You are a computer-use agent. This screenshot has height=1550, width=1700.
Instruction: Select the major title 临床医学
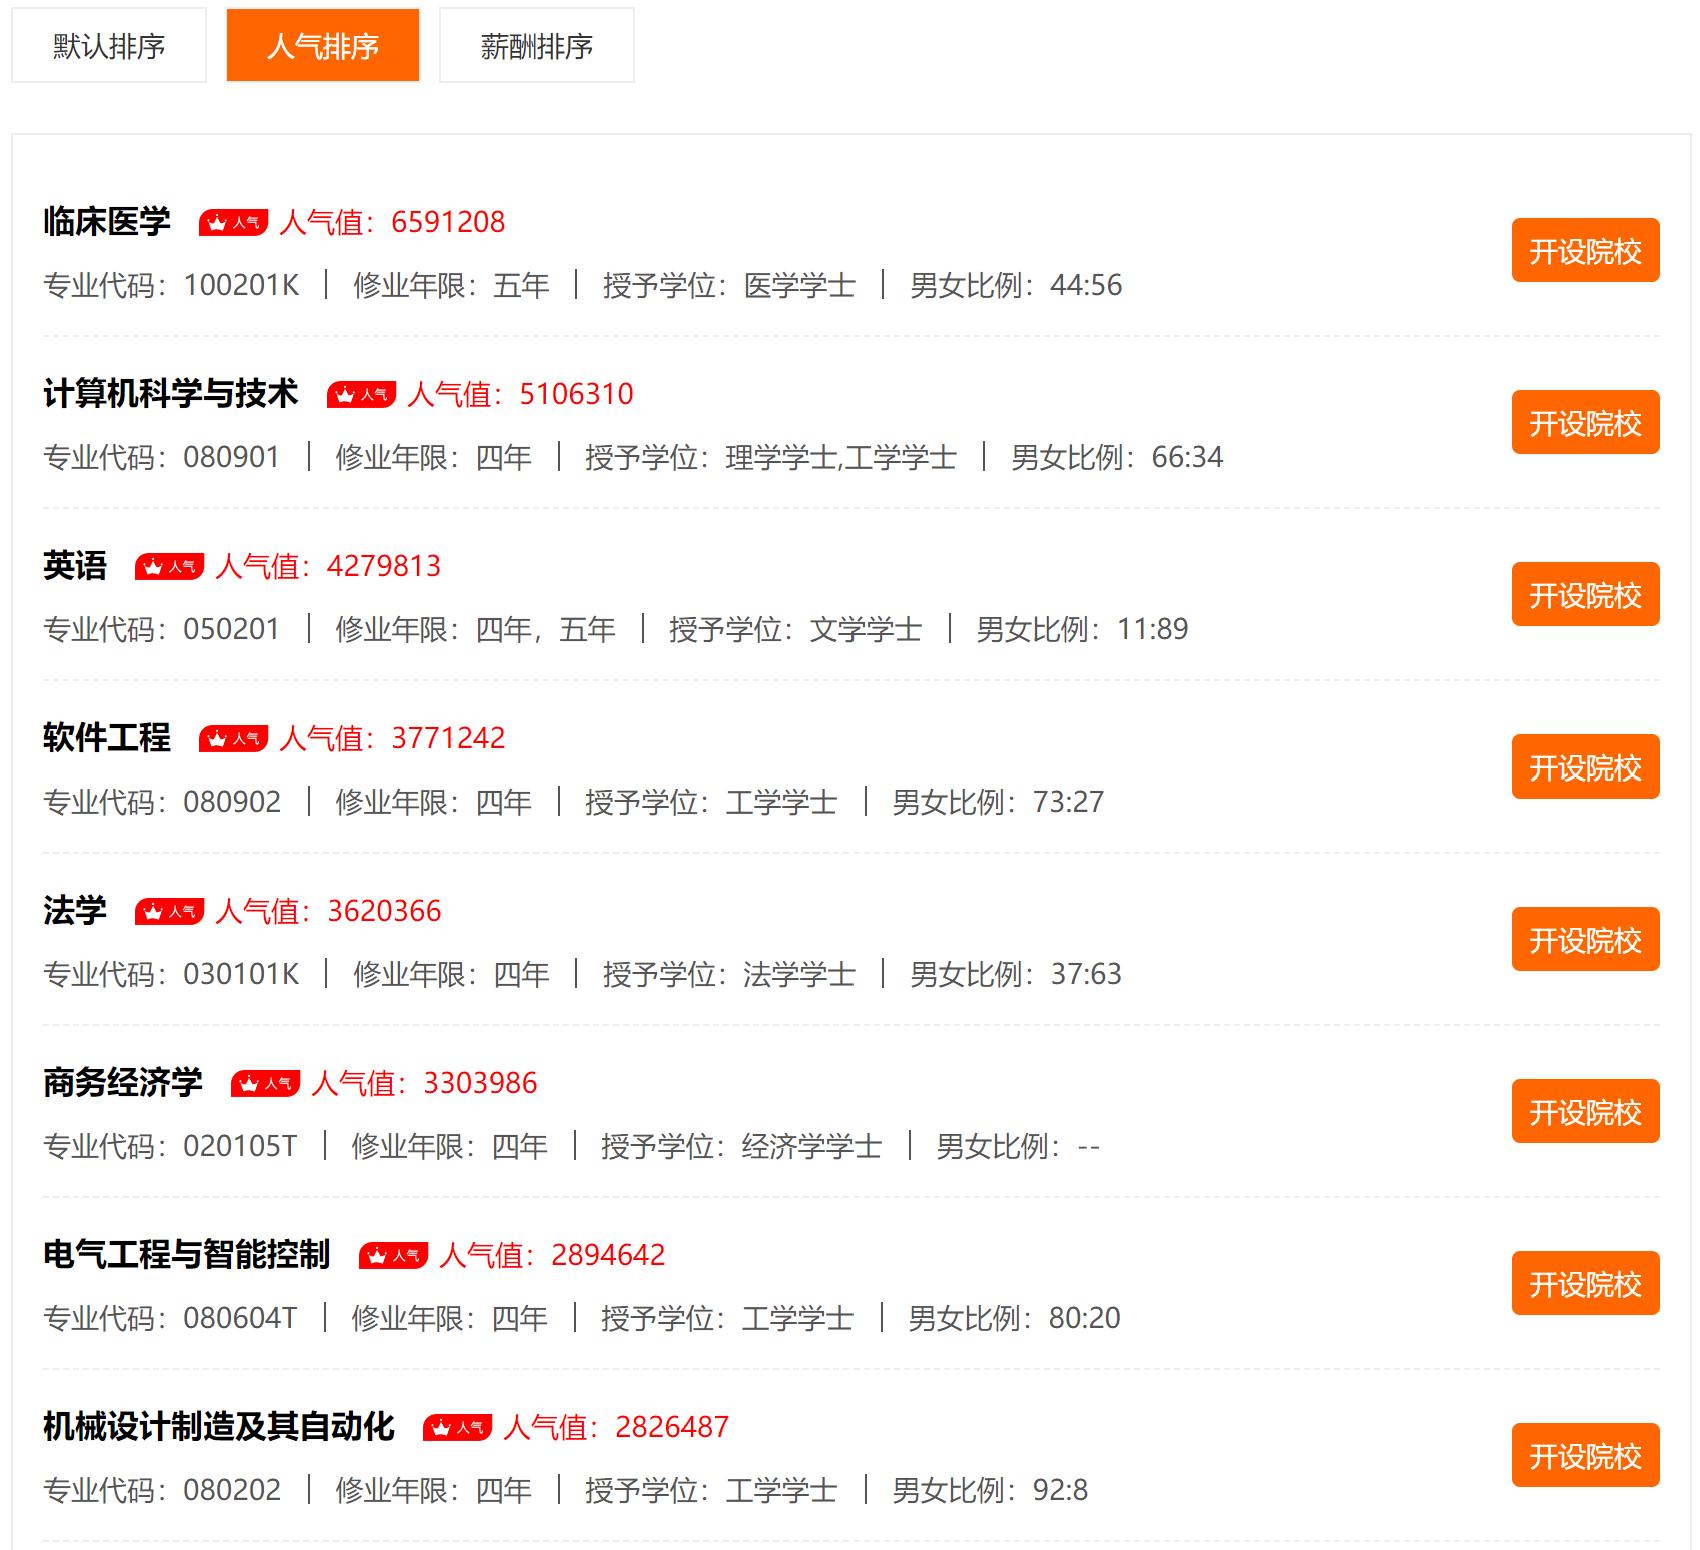pyautogui.click(x=107, y=222)
